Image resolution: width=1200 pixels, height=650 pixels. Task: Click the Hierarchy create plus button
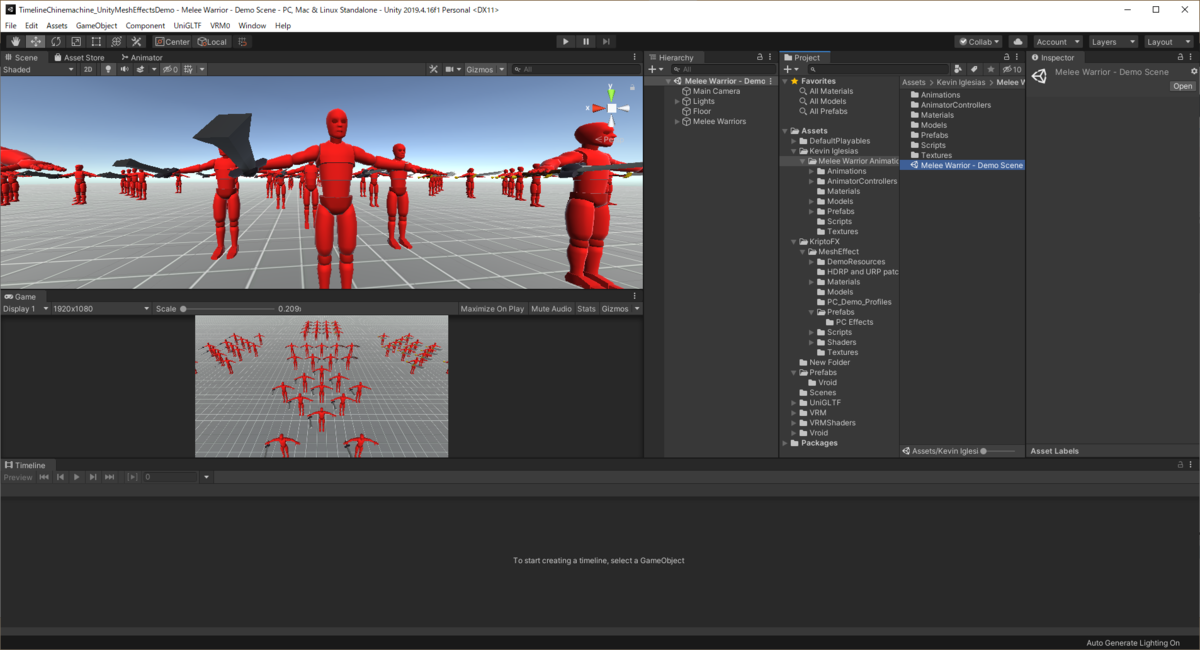pos(654,70)
